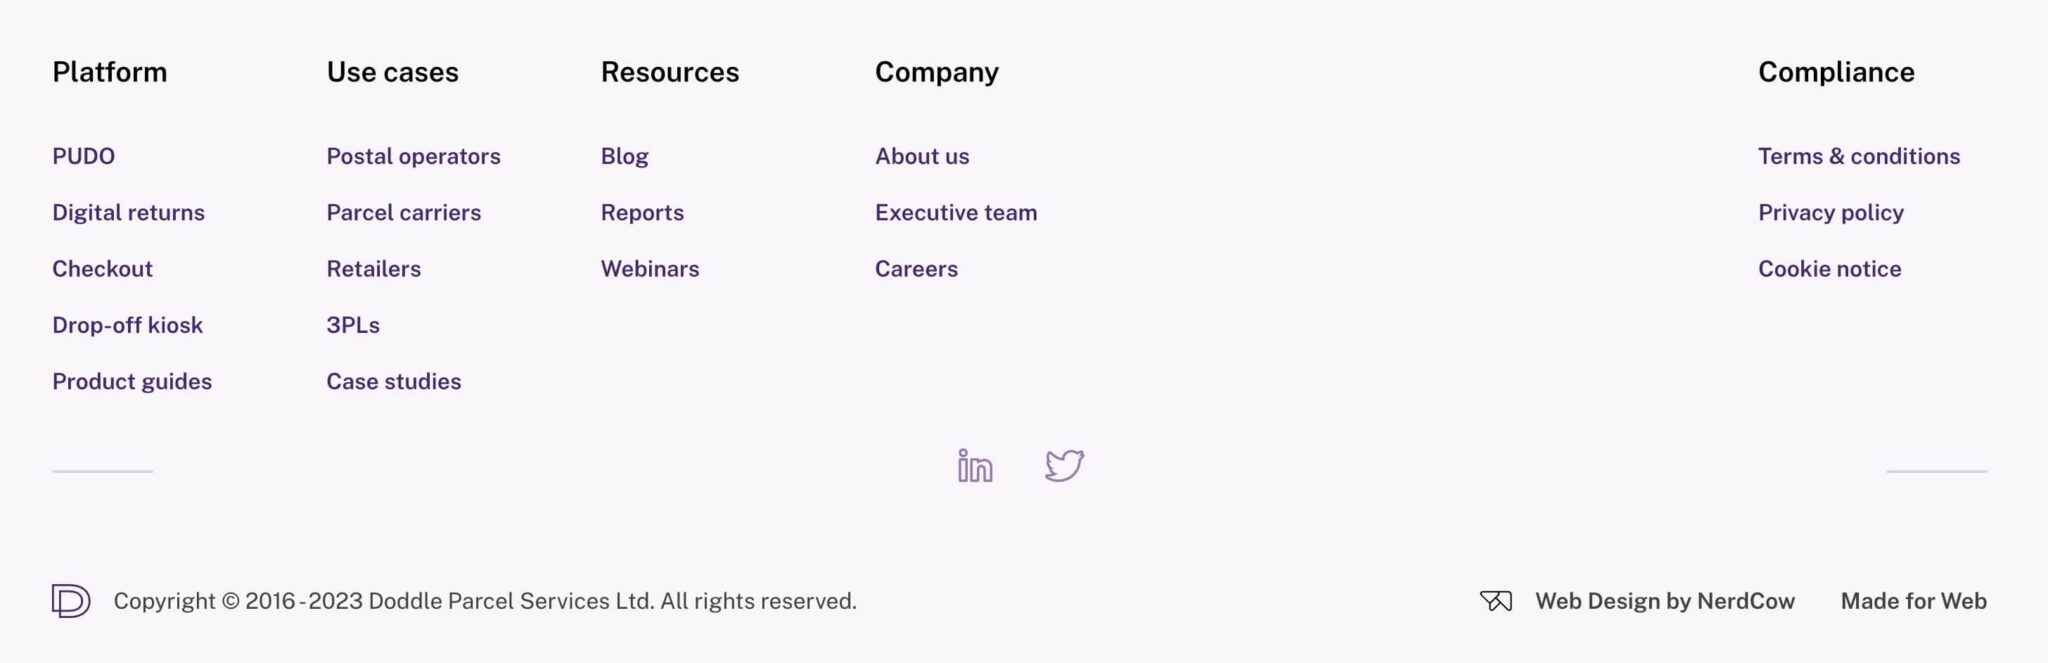2048x663 pixels.
Task: View Digital returns information
Action: pyautogui.click(x=129, y=212)
